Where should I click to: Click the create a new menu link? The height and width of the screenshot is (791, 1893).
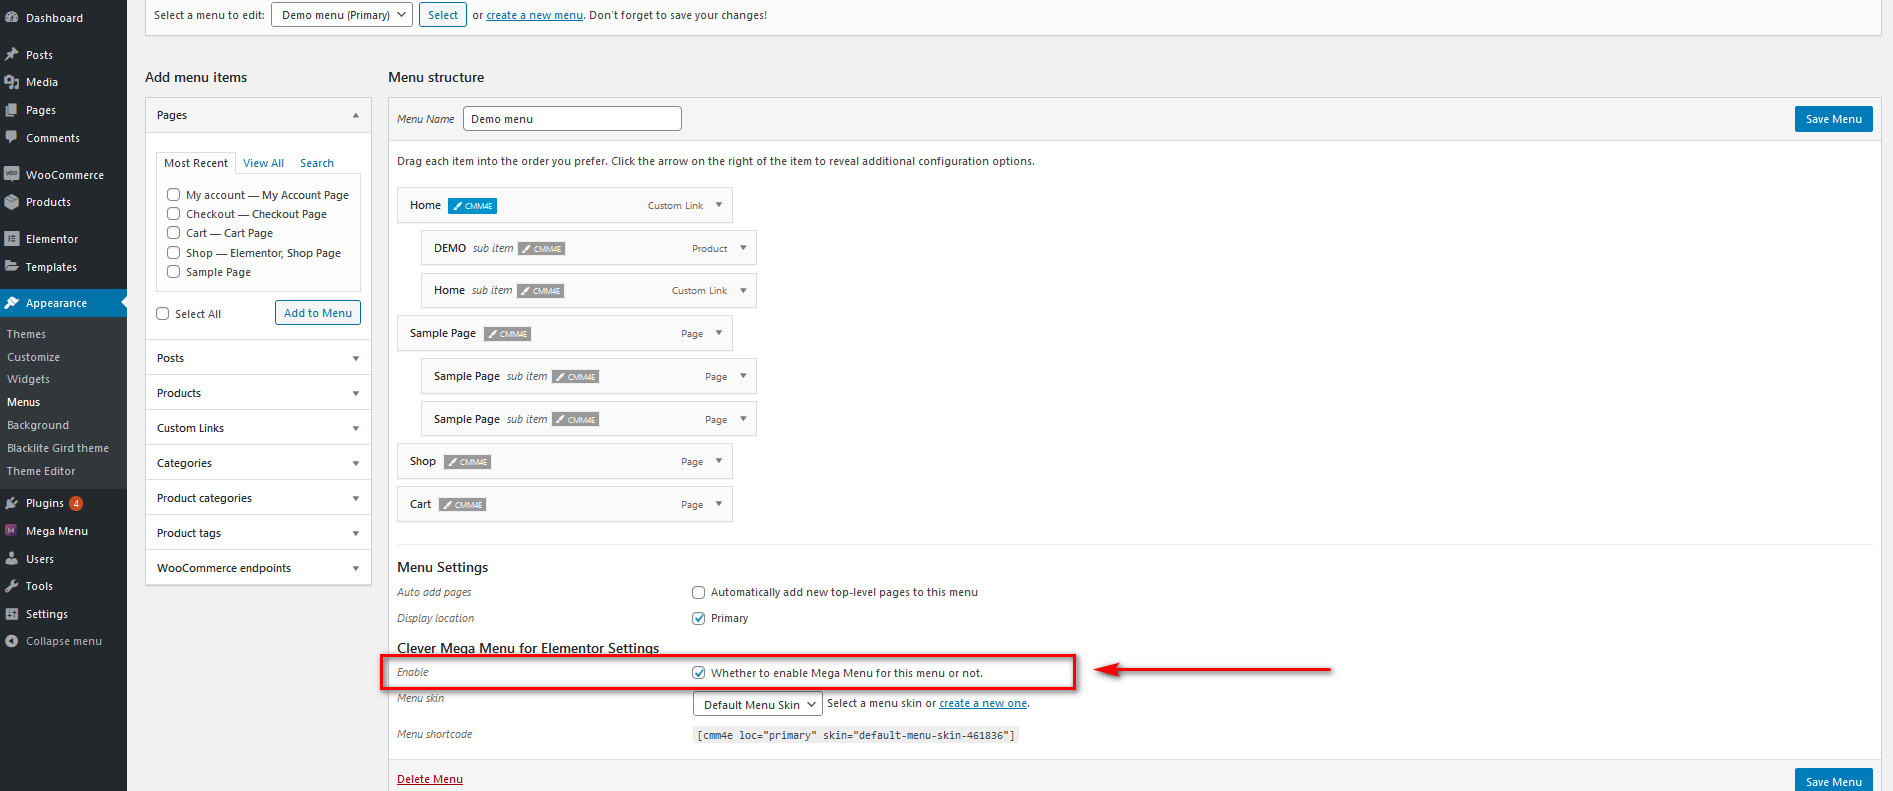[x=535, y=15]
